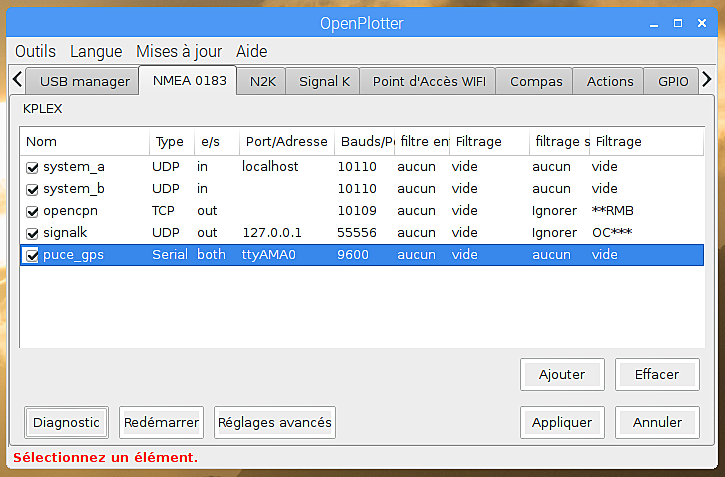Select the signalk row name
Screen dimensions: 725x477
tap(65, 232)
